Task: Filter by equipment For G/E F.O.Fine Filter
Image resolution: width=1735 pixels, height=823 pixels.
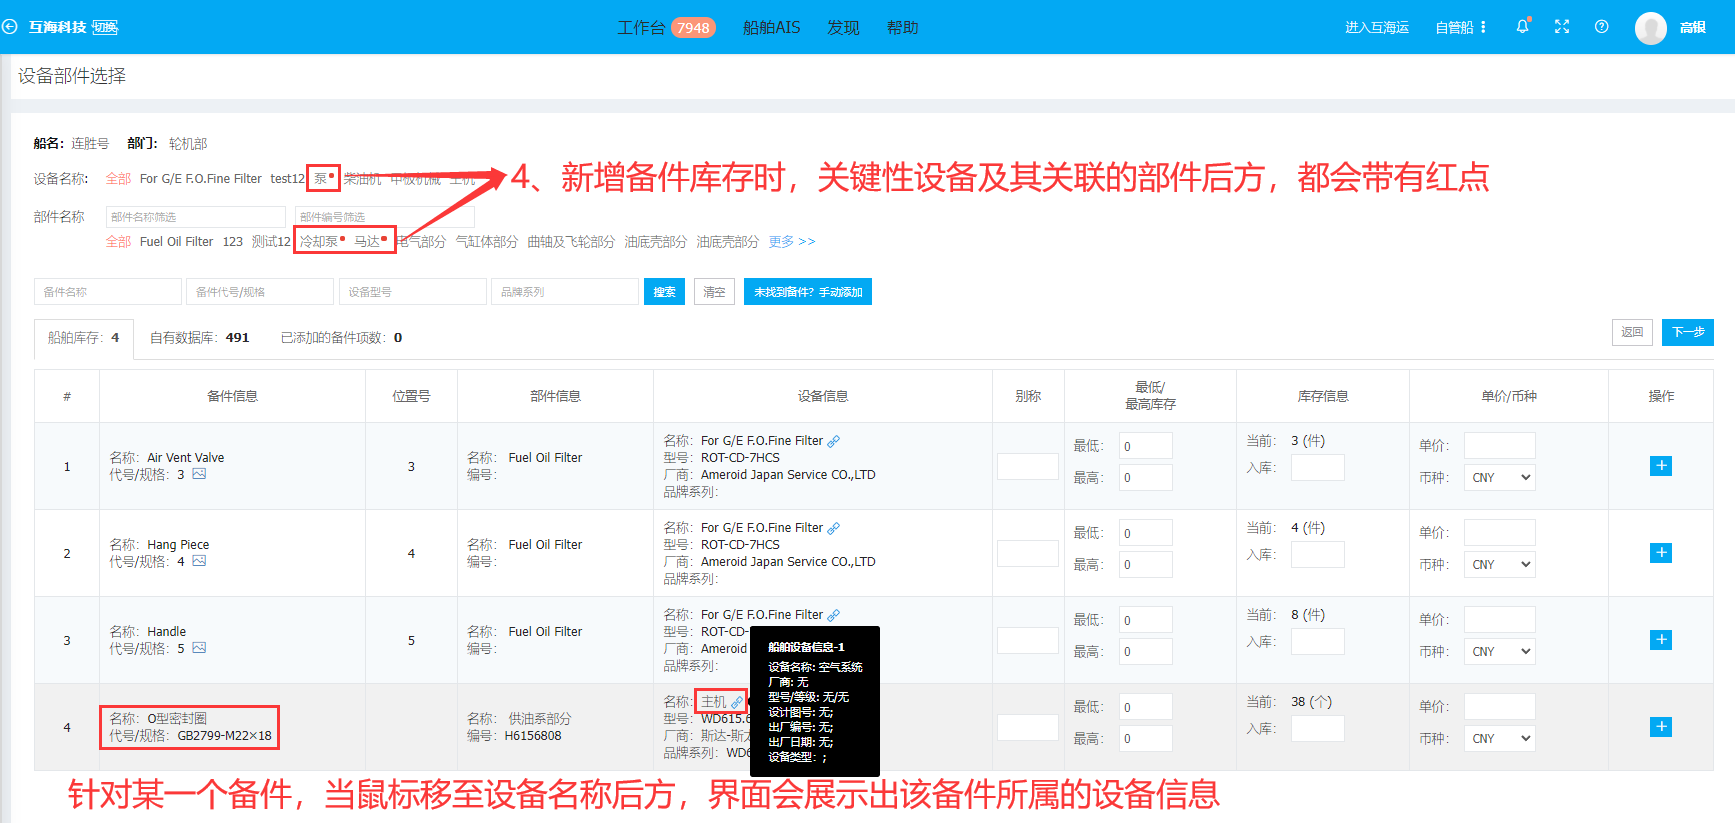Action: pyautogui.click(x=200, y=179)
